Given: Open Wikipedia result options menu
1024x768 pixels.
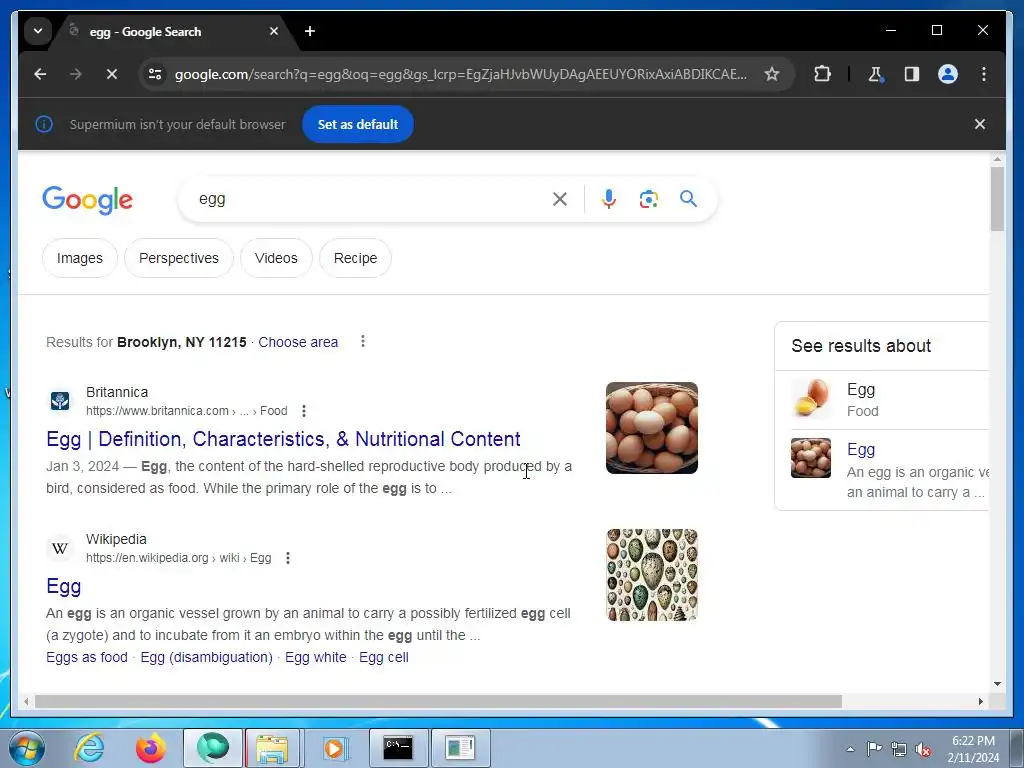Looking at the screenshot, I should (288, 558).
